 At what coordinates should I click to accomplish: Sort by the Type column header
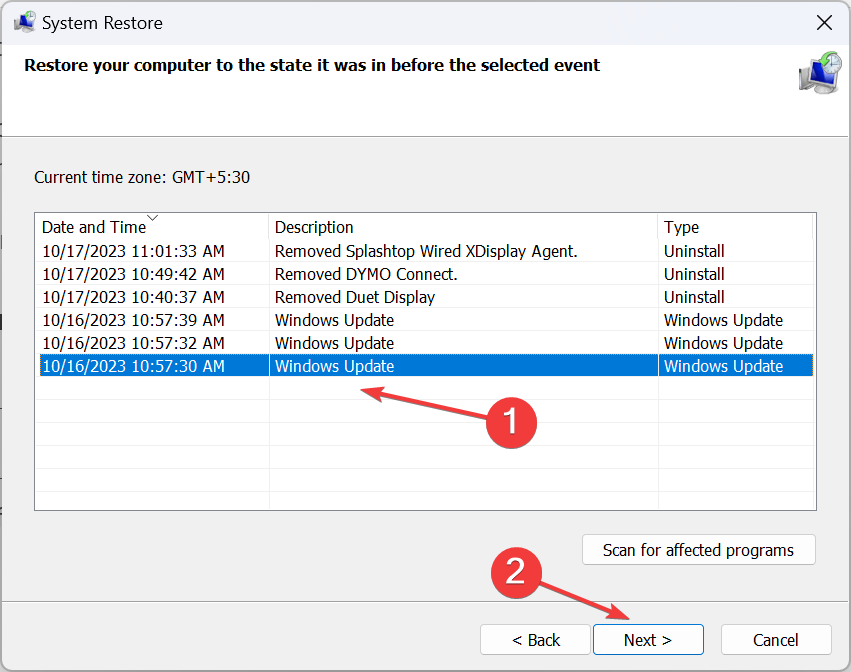(x=735, y=227)
